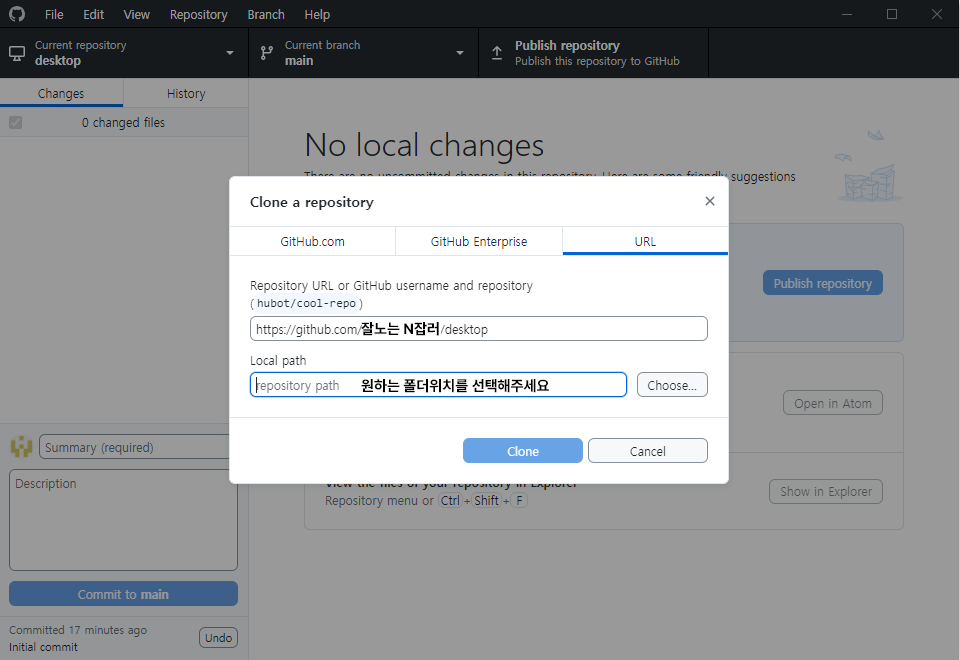
Task: Open the View menu
Action: coord(136,14)
